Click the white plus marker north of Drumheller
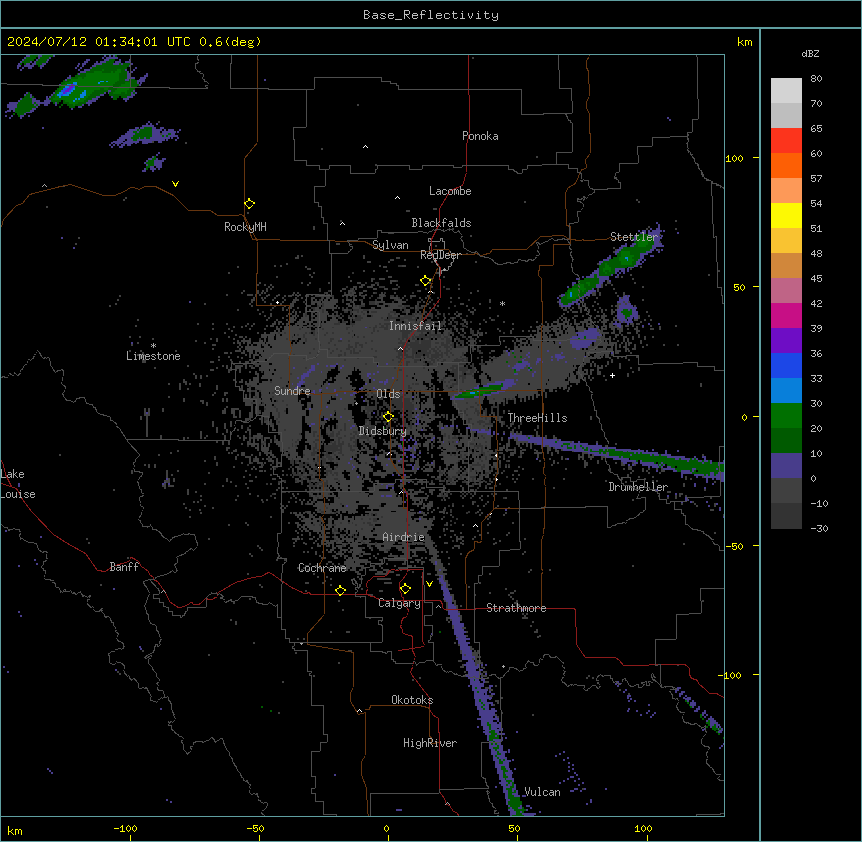 [x=612, y=375]
